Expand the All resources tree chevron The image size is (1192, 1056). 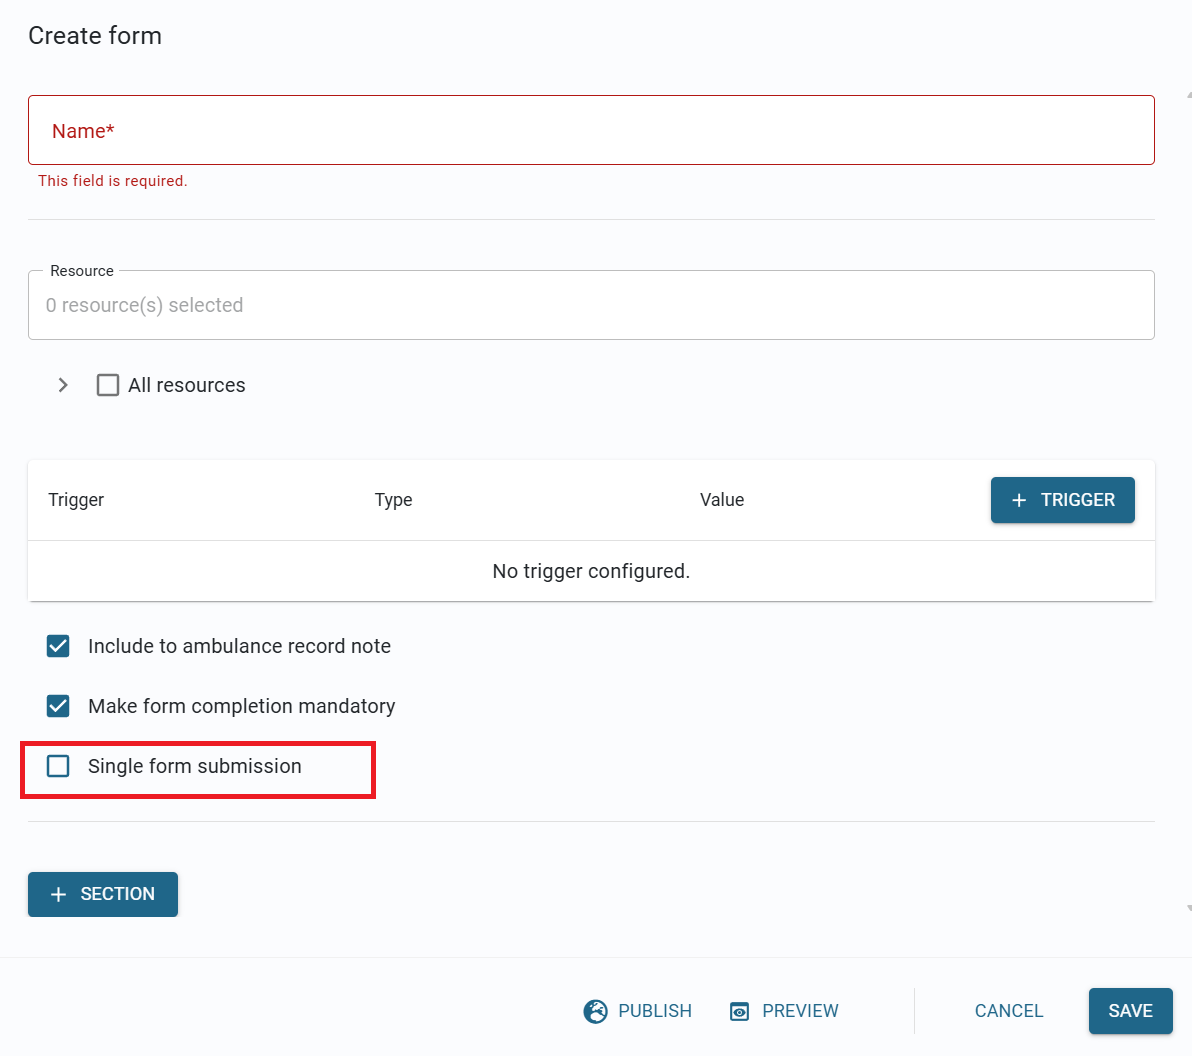pos(63,385)
